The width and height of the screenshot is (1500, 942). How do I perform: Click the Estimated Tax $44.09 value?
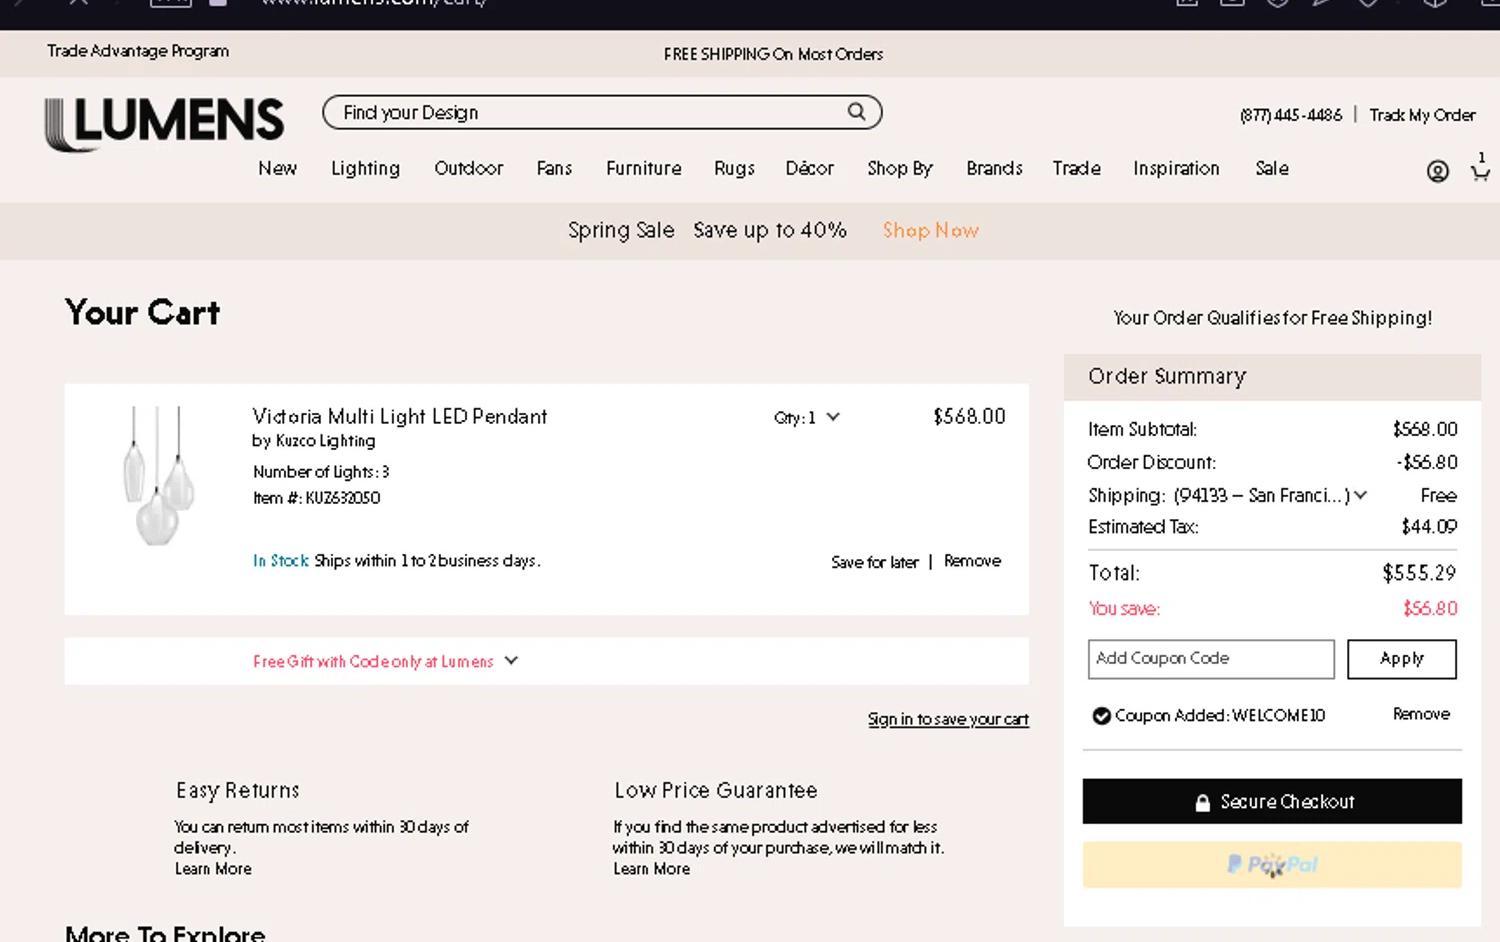1429,526
